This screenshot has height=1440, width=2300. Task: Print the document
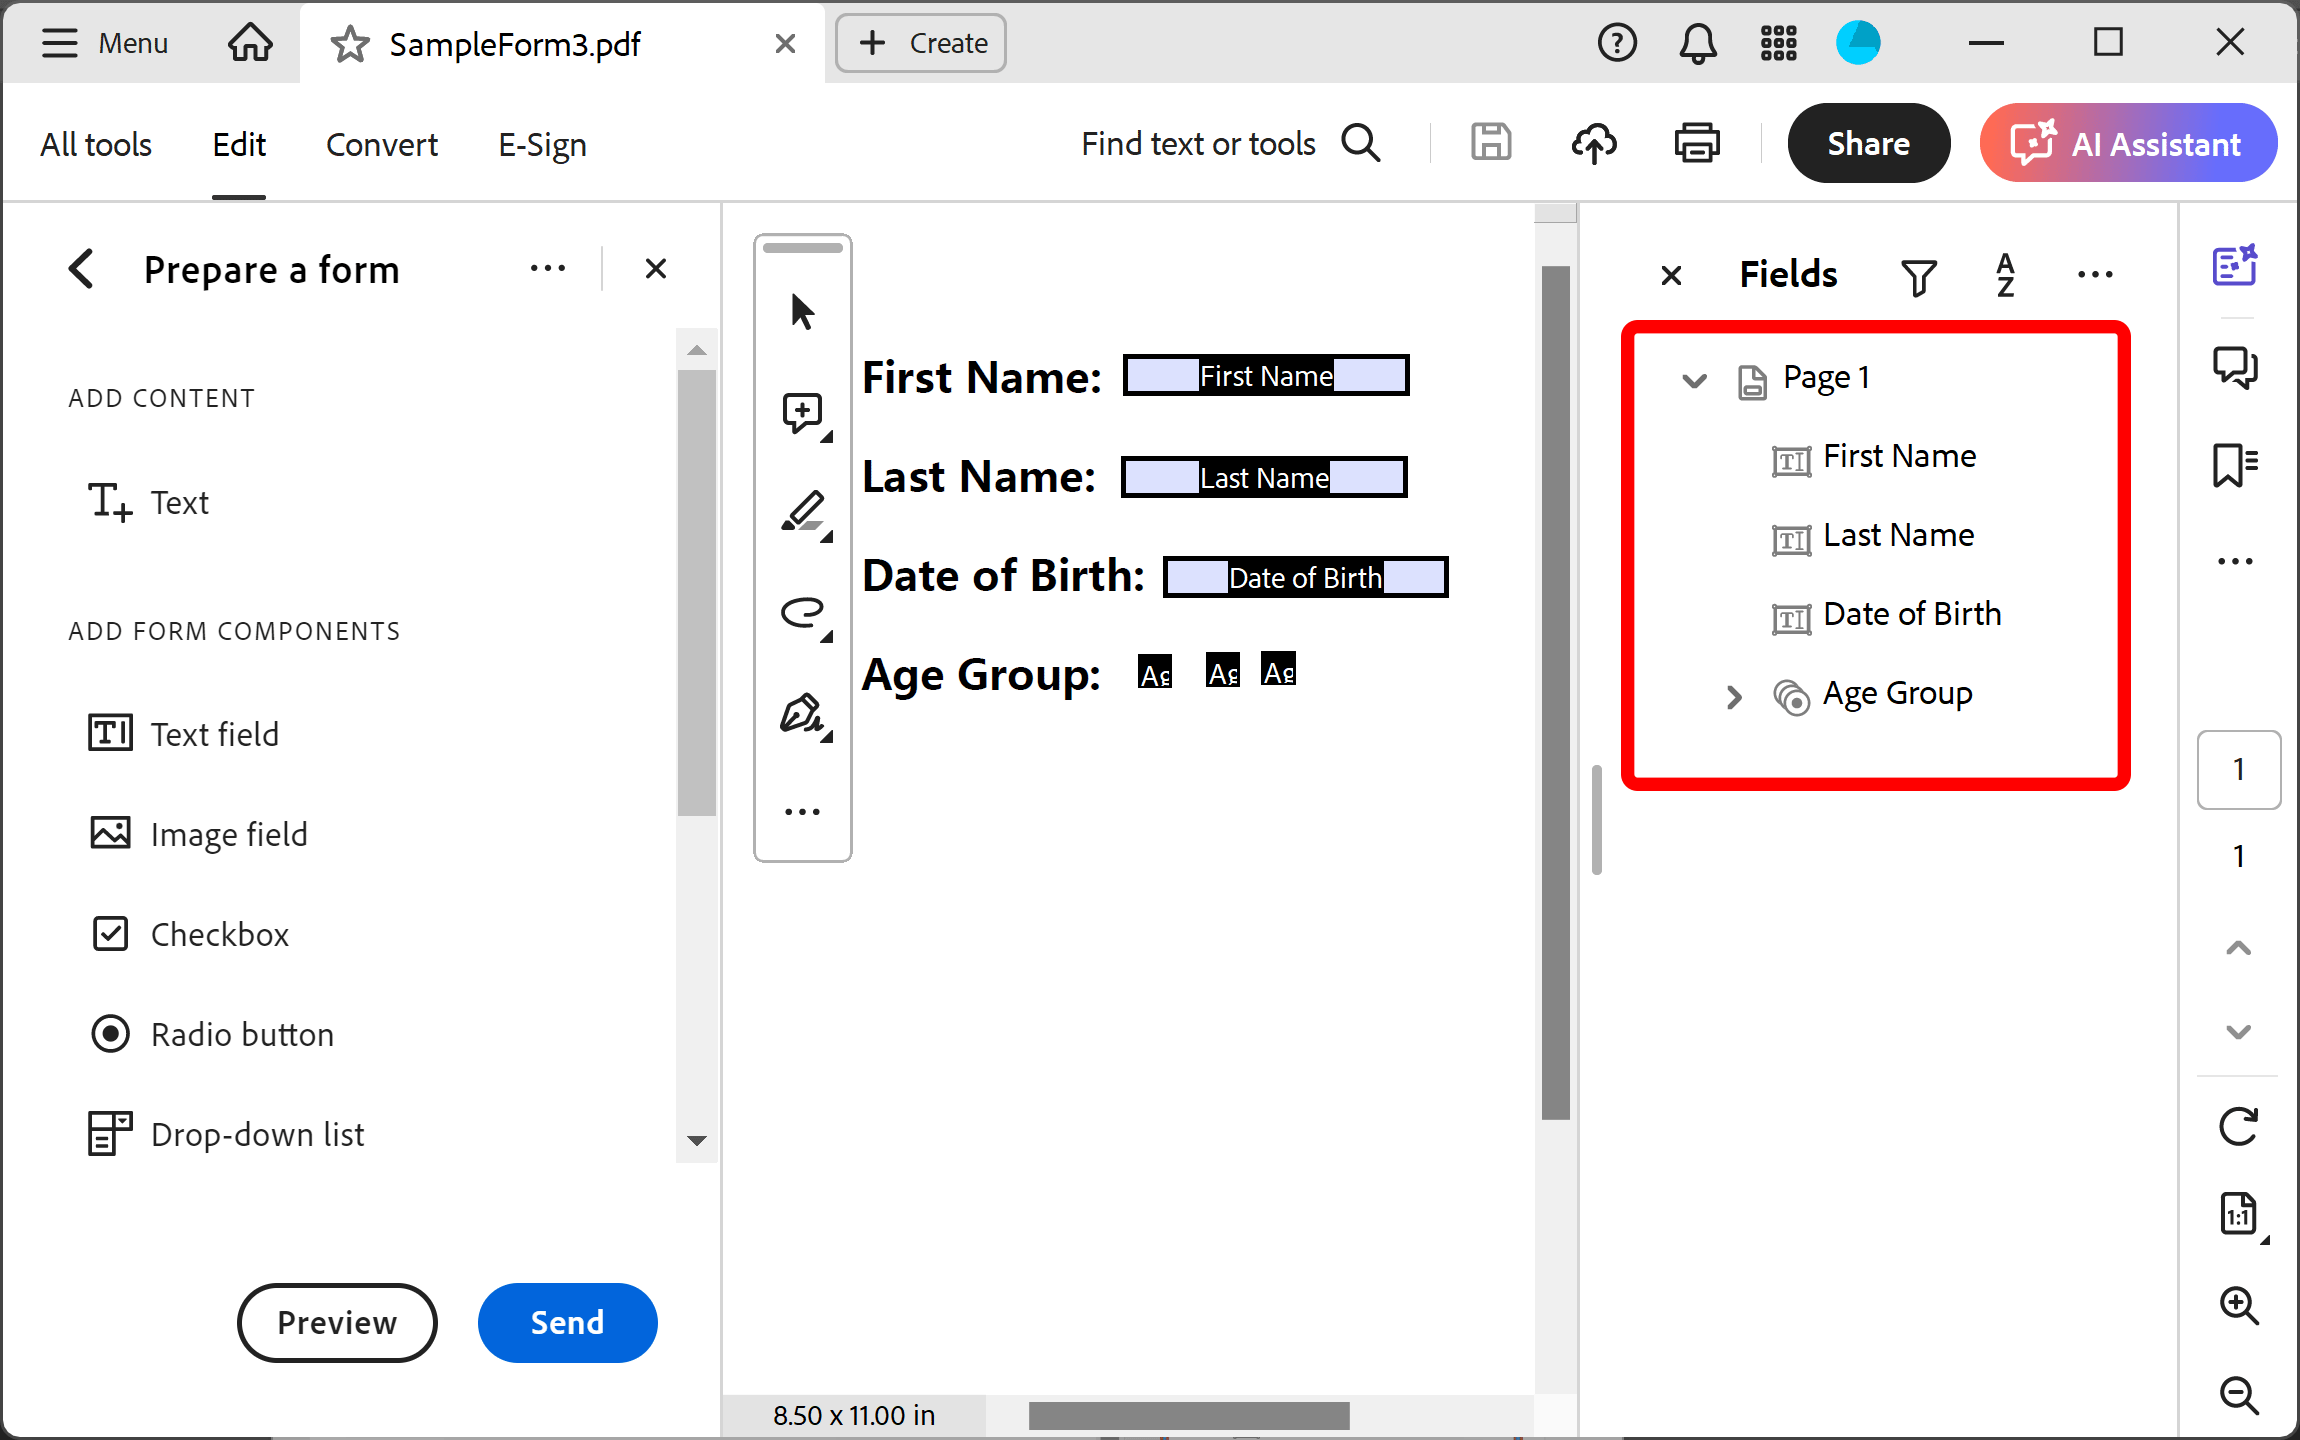[1696, 142]
